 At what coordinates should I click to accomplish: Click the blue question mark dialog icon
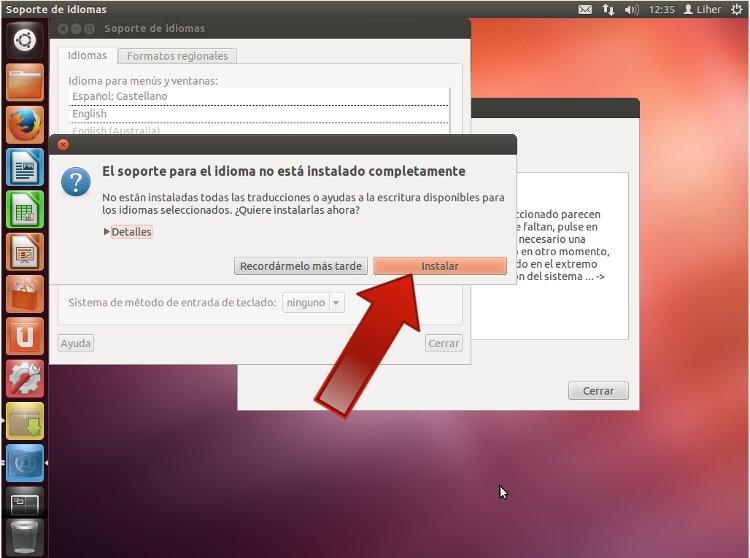pyautogui.click(x=76, y=182)
